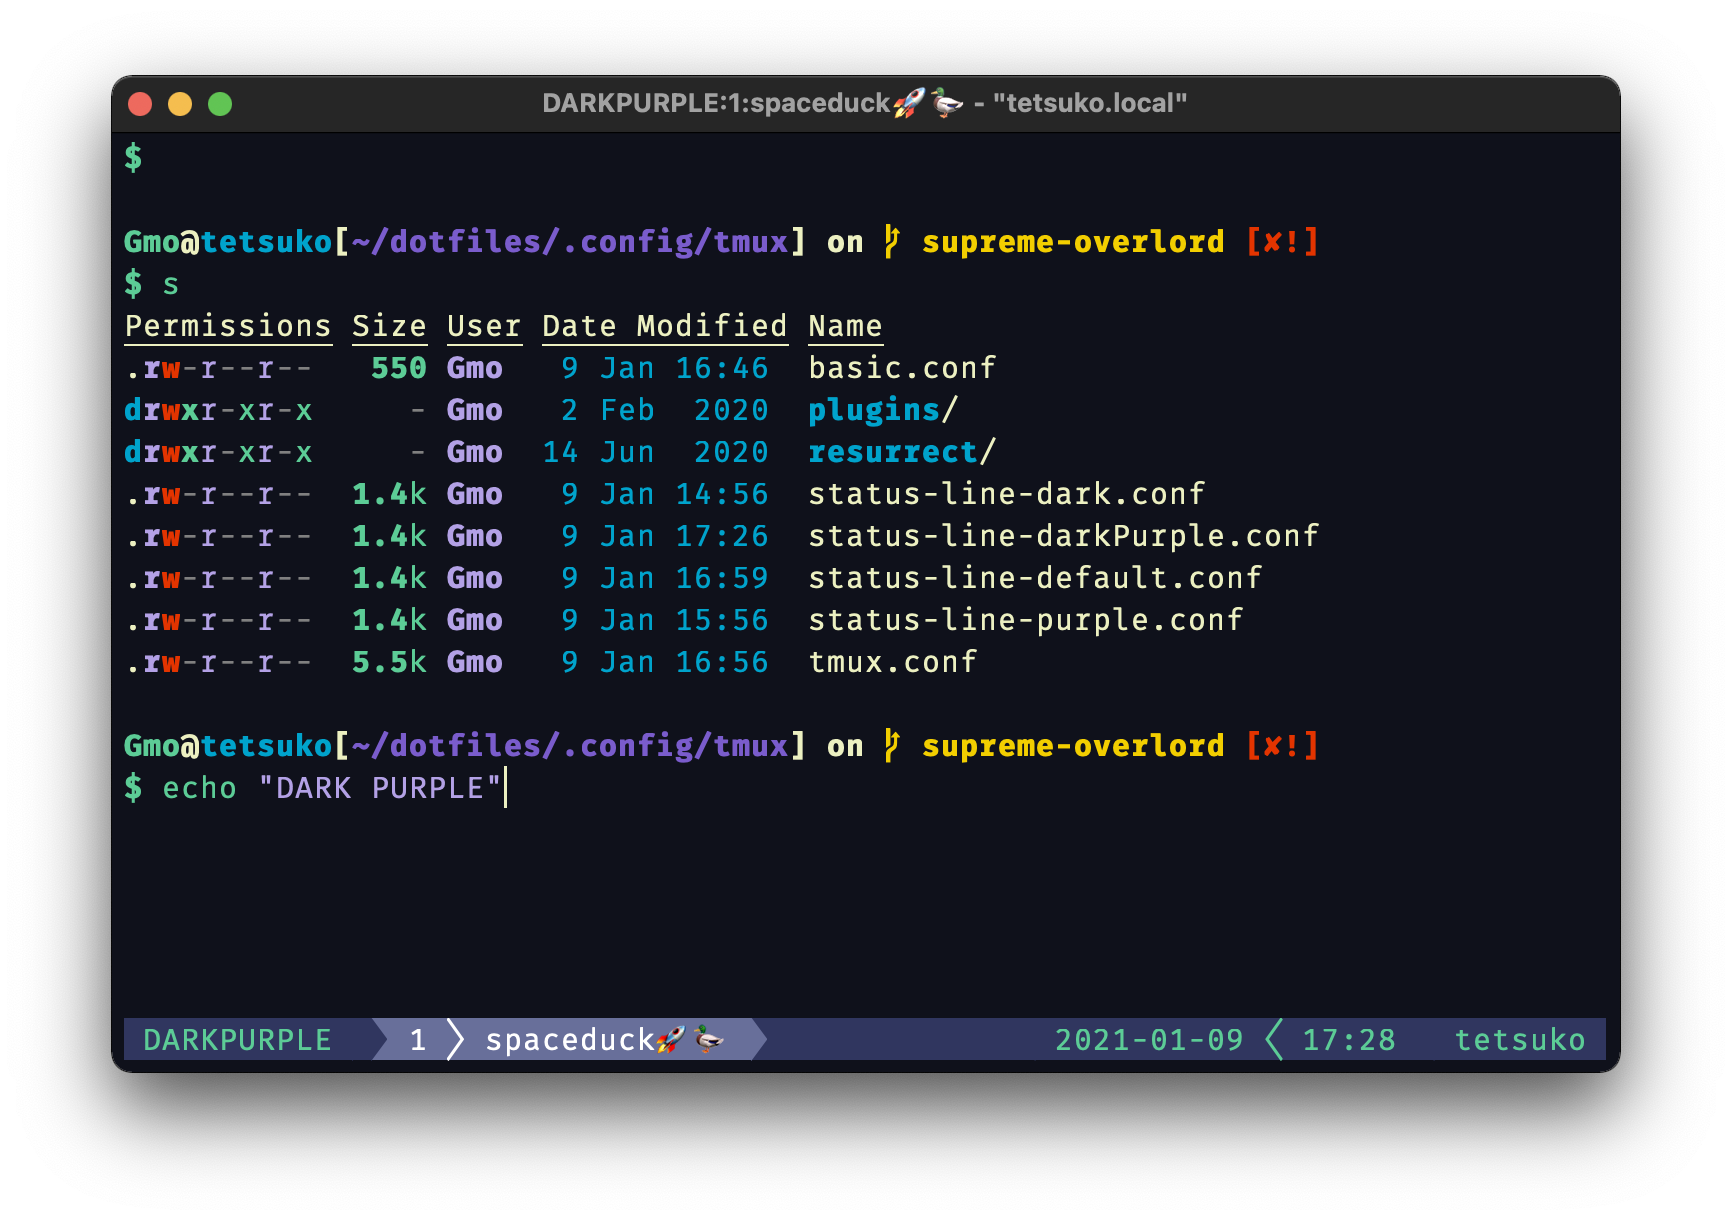This screenshot has height=1220, width=1732.
Task: Click the [✘!] git status in second prompt
Action: 1282,746
